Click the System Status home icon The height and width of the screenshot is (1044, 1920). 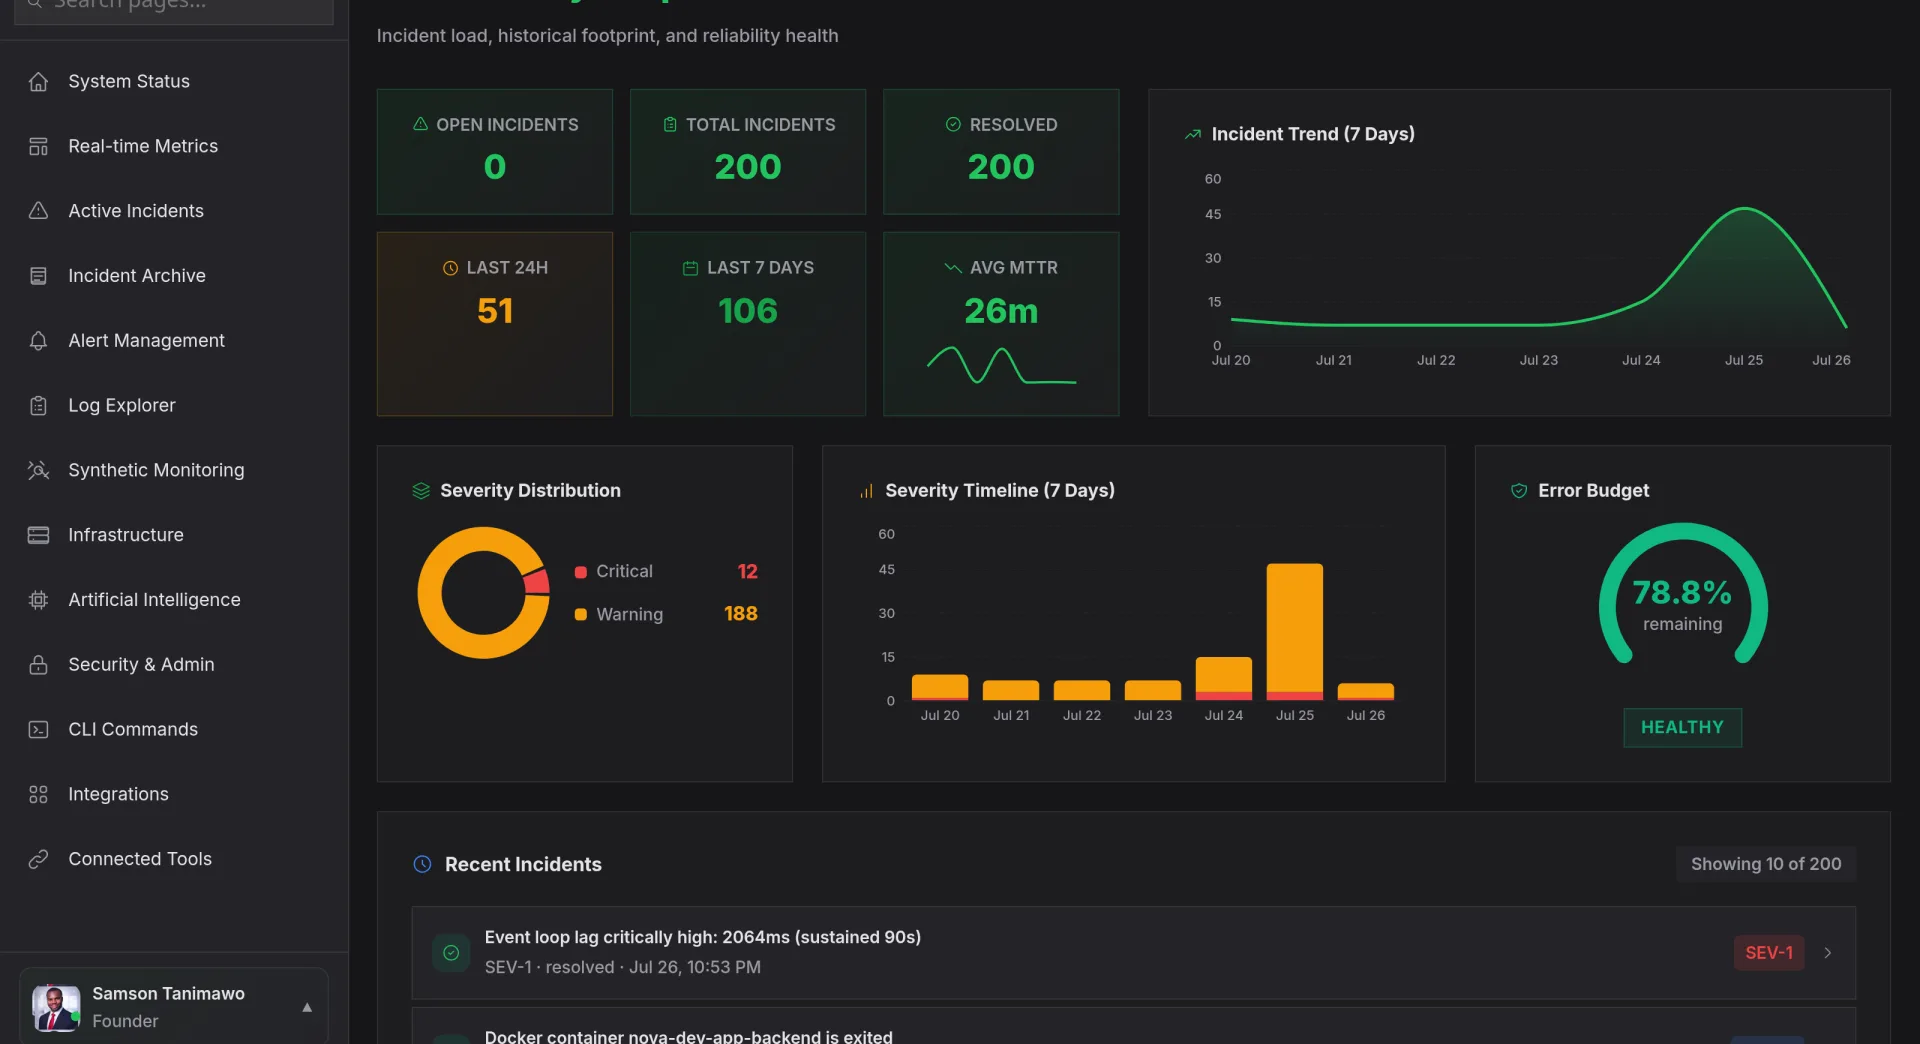click(x=38, y=82)
